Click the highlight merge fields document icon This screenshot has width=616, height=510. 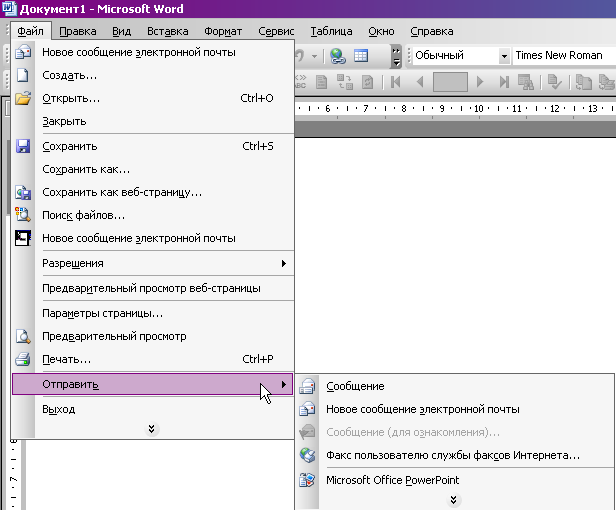(x=321, y=82)
